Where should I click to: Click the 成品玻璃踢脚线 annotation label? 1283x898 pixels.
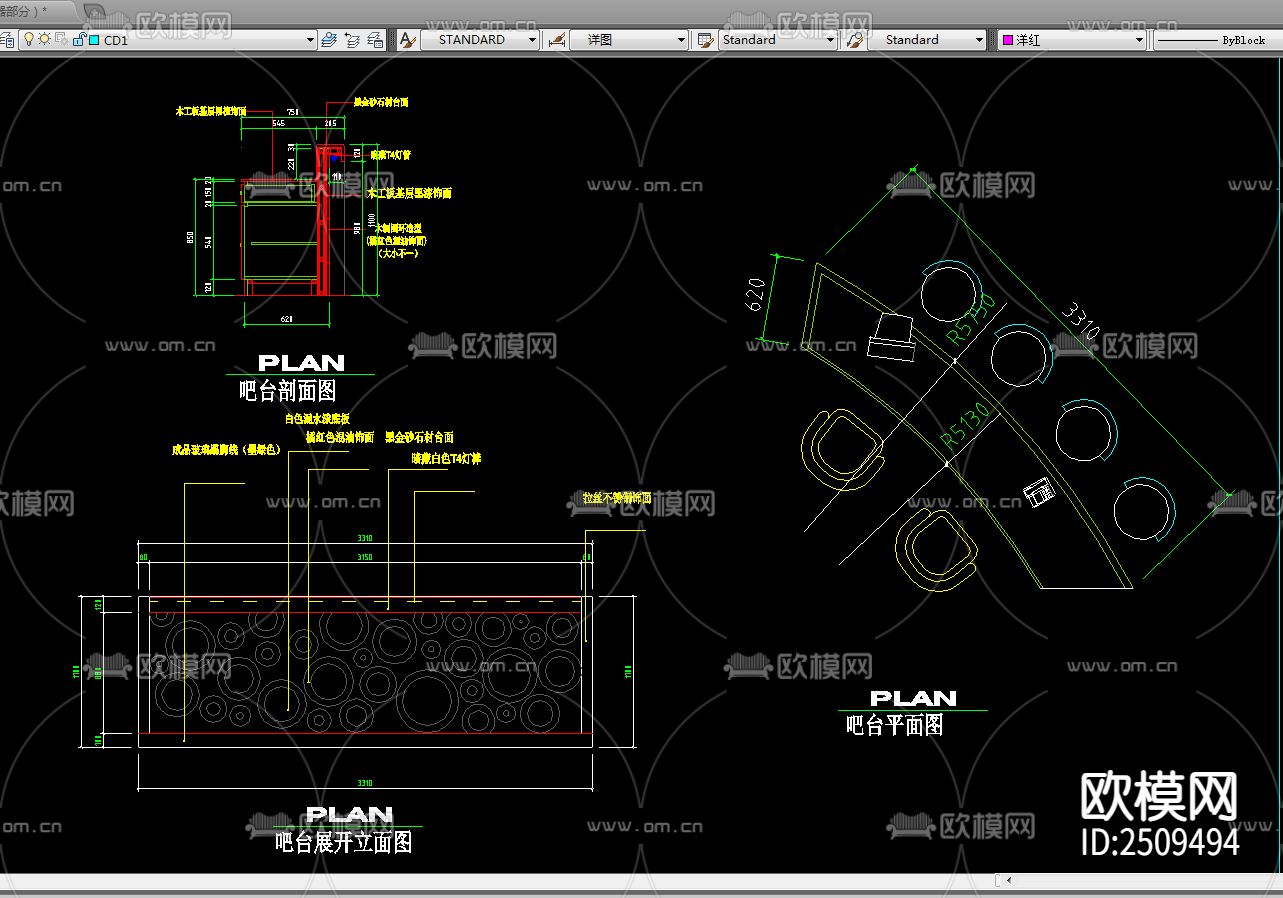[227, 450]
